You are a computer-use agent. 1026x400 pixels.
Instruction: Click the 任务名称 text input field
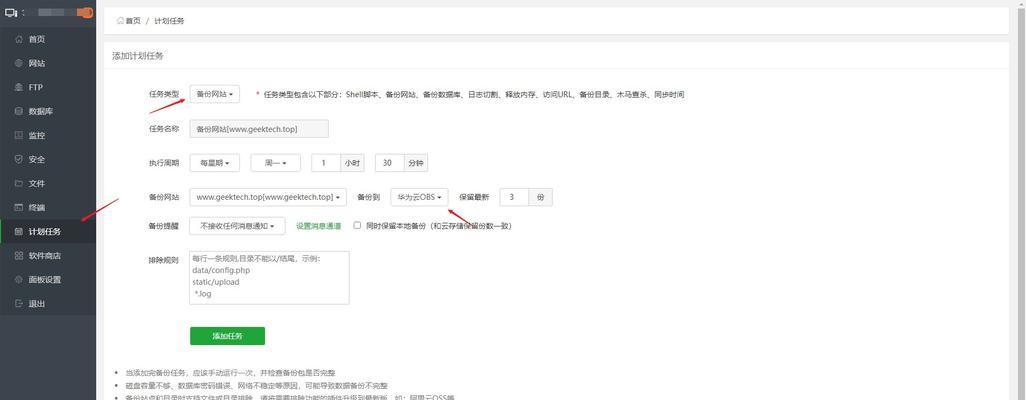(259, 129)
